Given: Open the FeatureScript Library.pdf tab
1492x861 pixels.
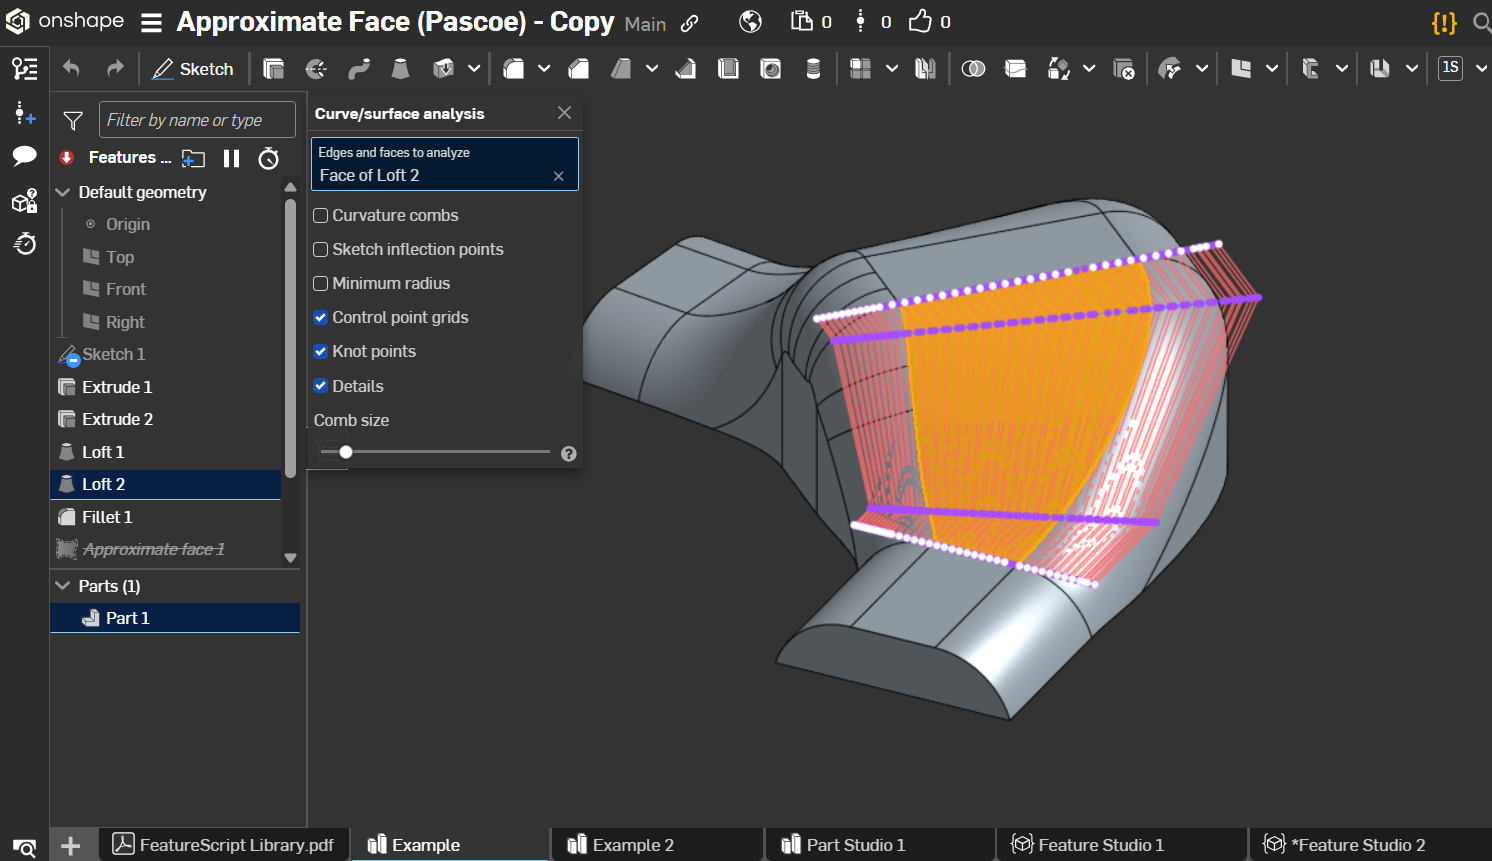Looking at the screenshot, I should click(224, 845).
